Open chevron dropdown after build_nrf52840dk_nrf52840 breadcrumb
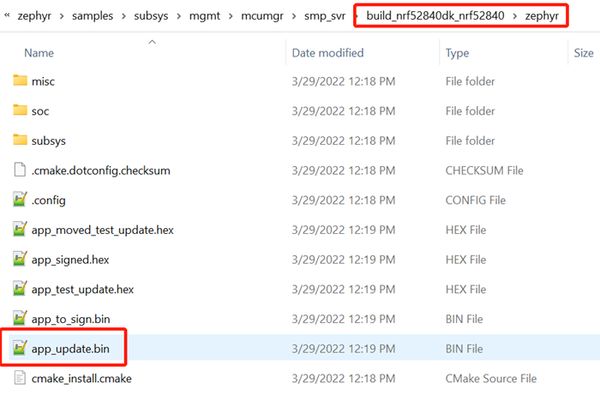 pos(515,16)
